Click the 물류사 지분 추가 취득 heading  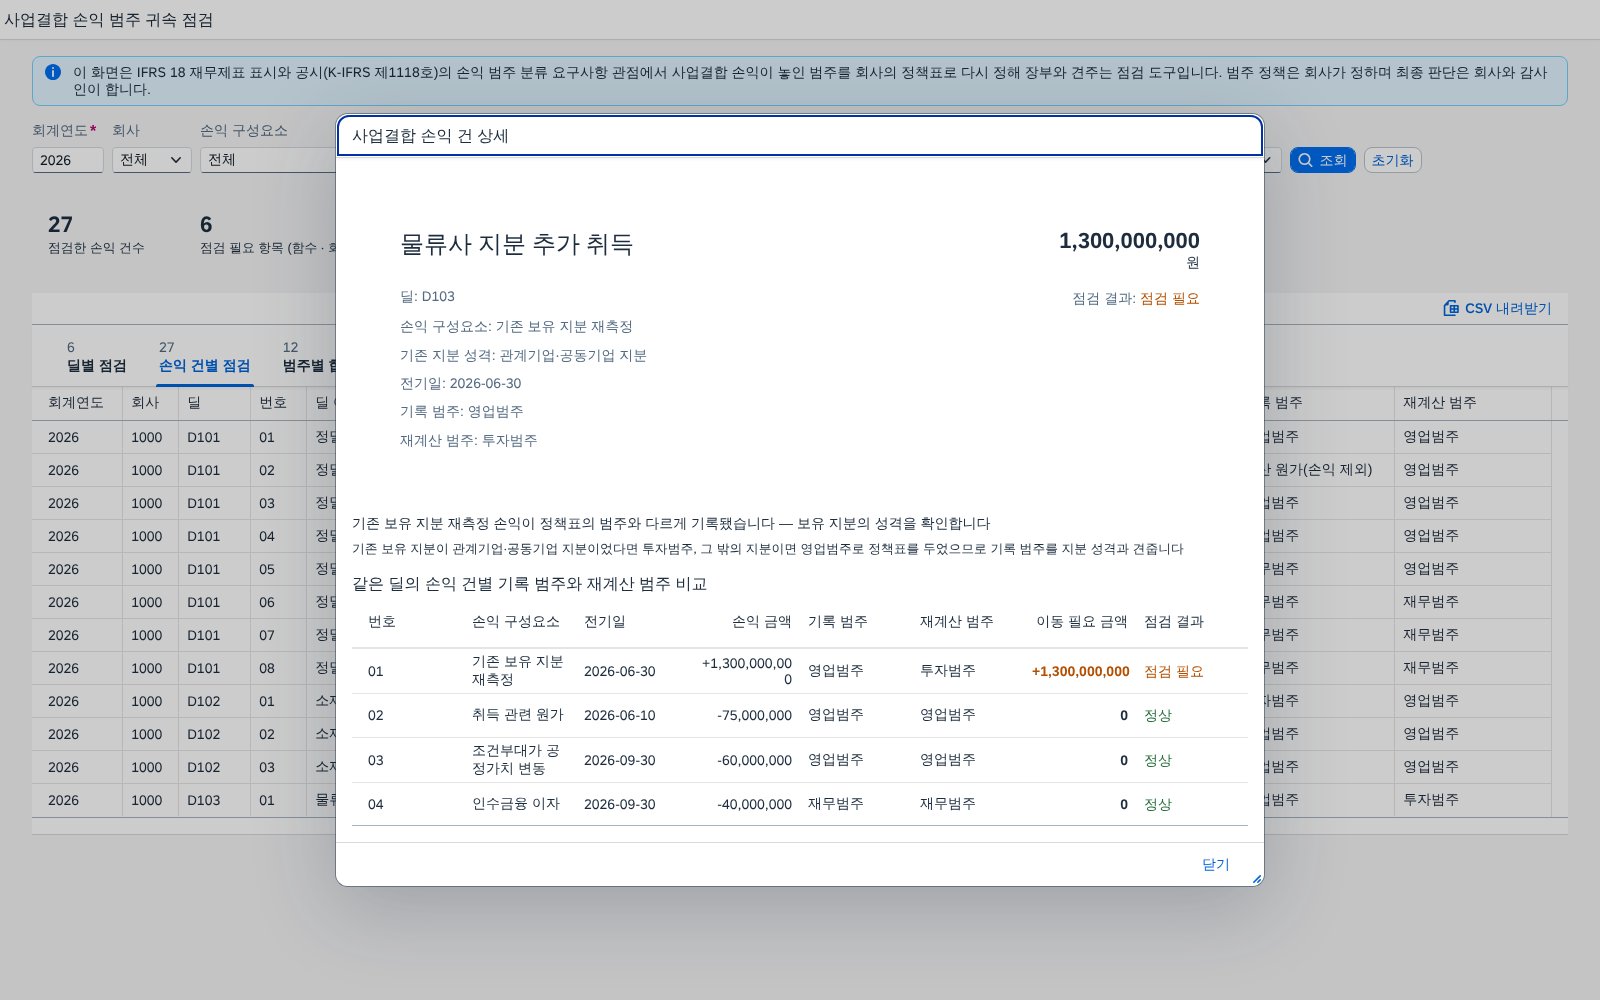tap(516, 244)
